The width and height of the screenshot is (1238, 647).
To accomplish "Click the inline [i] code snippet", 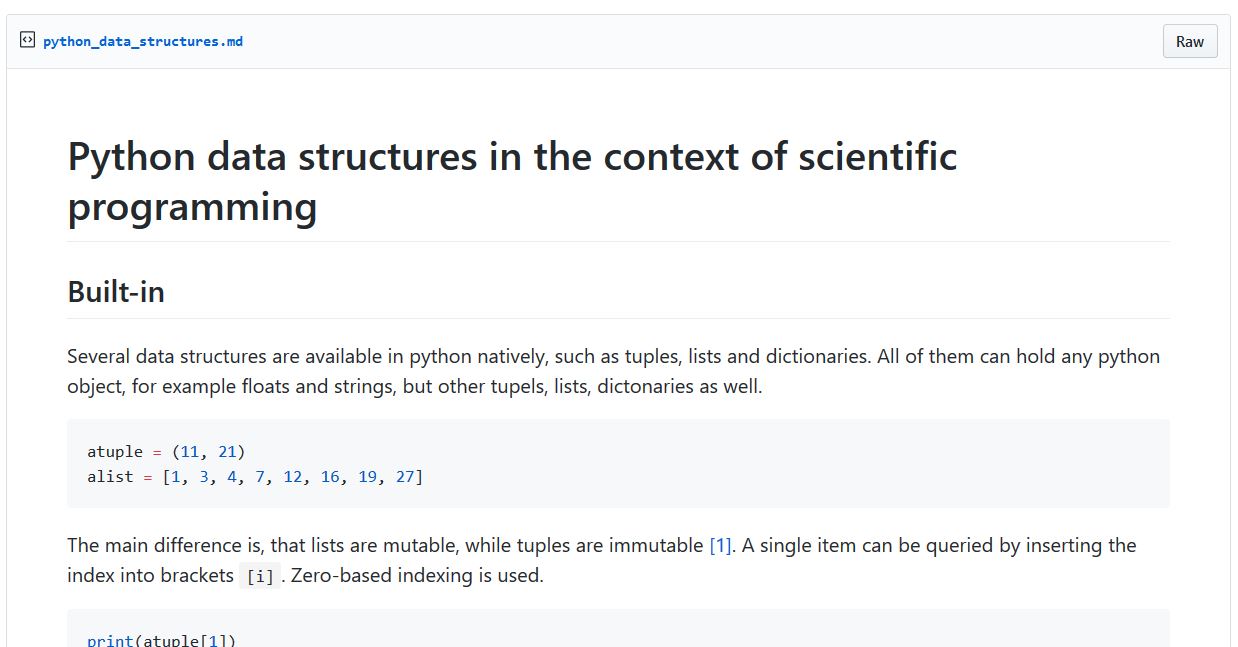I will [260, 576].
